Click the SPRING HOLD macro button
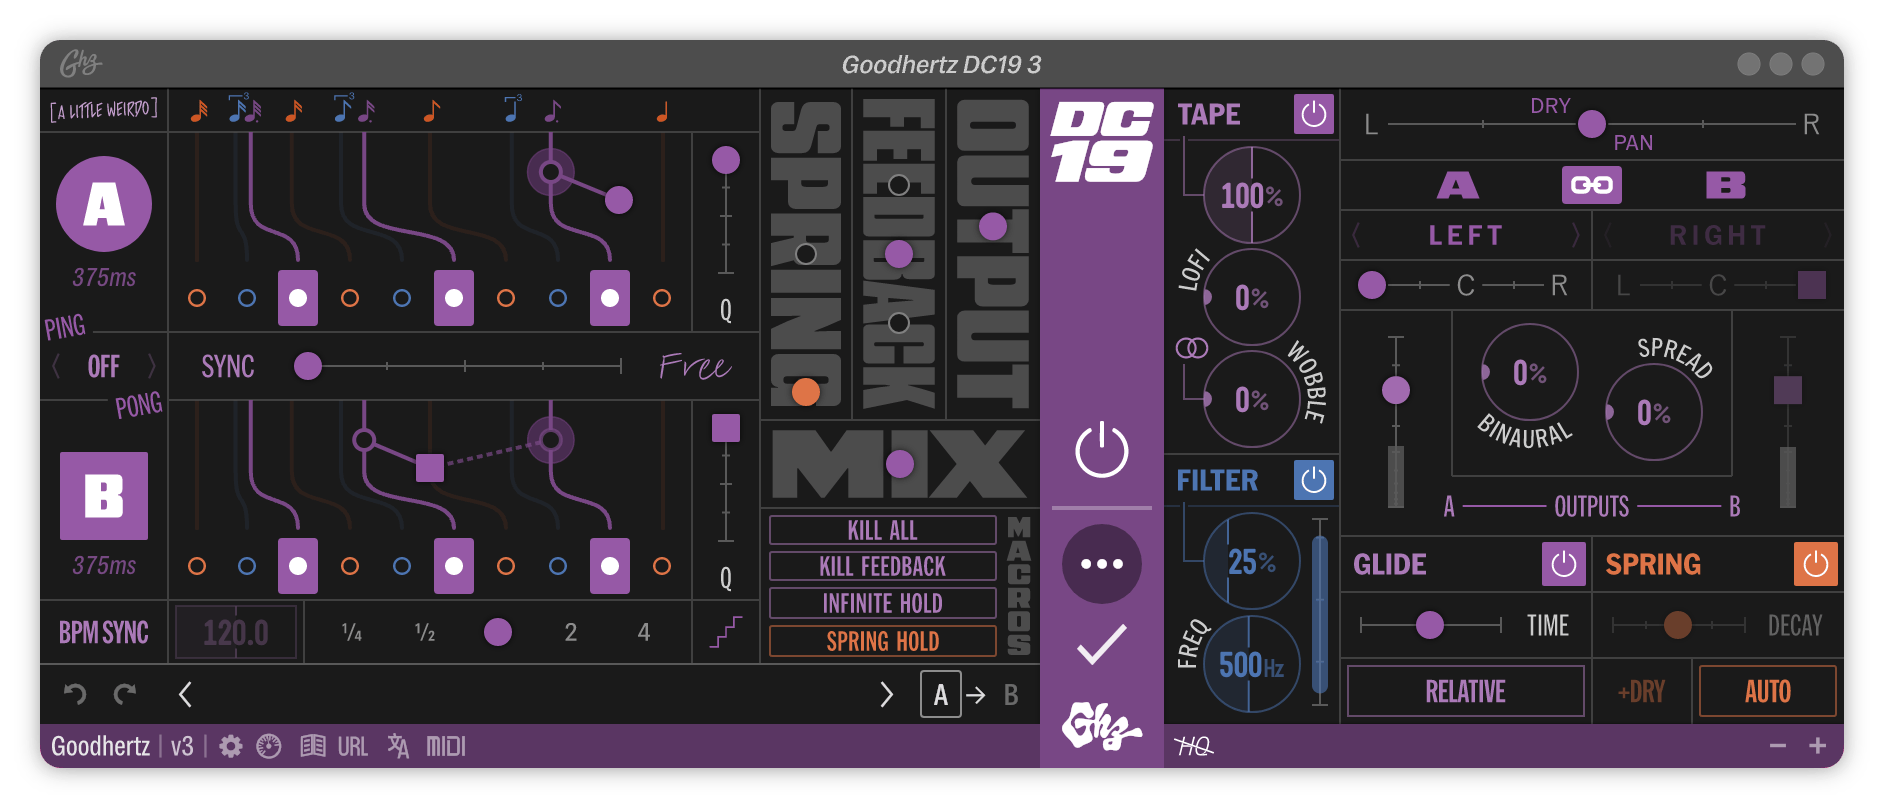Screen dimensions: 1884x808 882,641
